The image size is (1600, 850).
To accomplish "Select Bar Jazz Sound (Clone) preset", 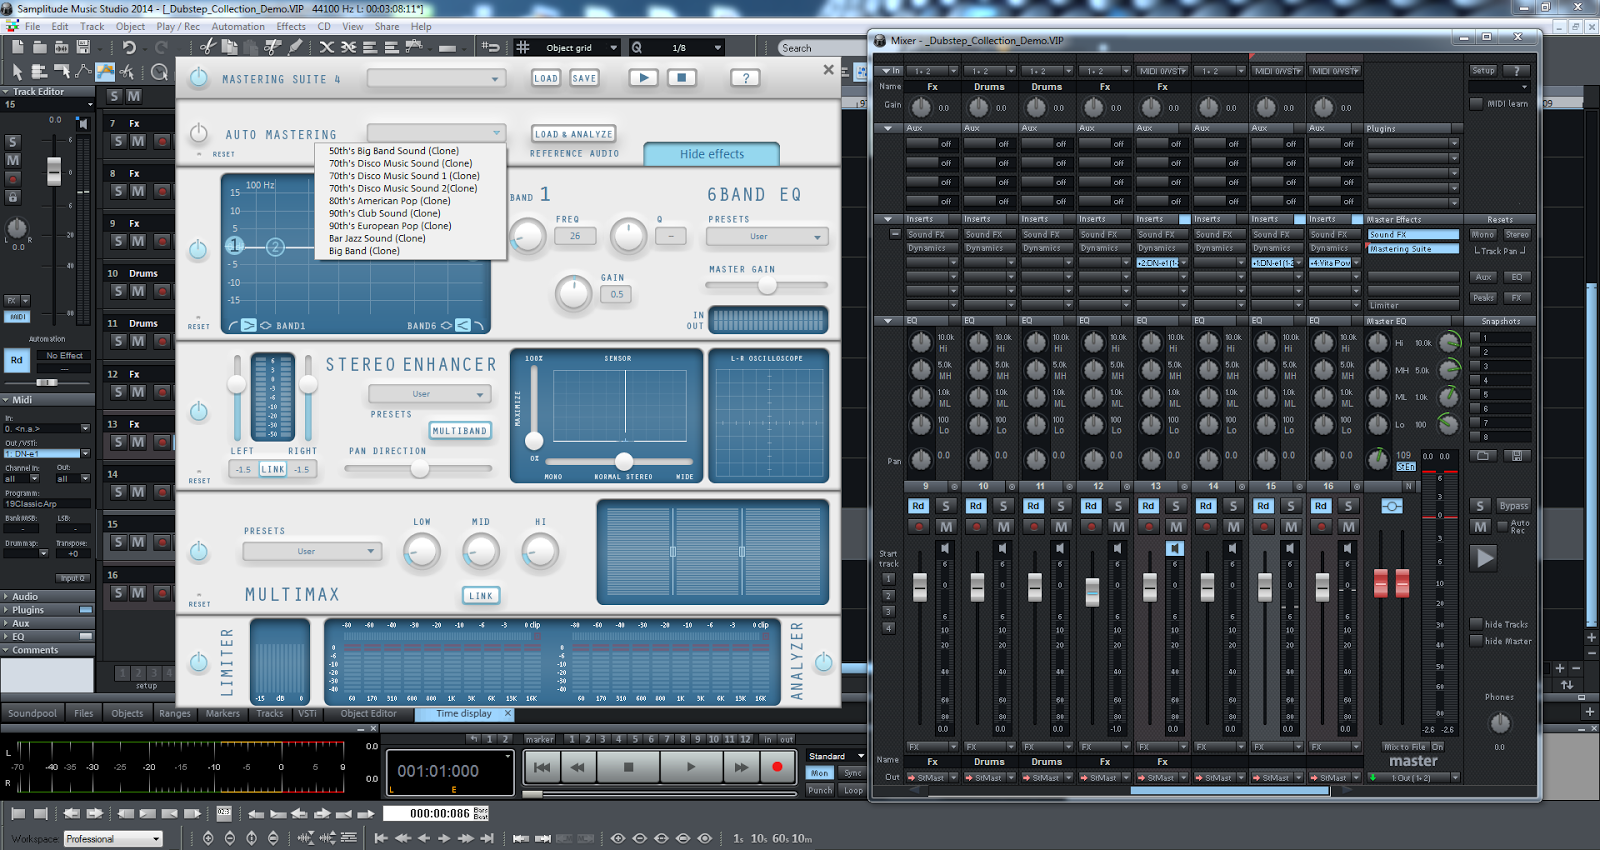I will (377, 238).
